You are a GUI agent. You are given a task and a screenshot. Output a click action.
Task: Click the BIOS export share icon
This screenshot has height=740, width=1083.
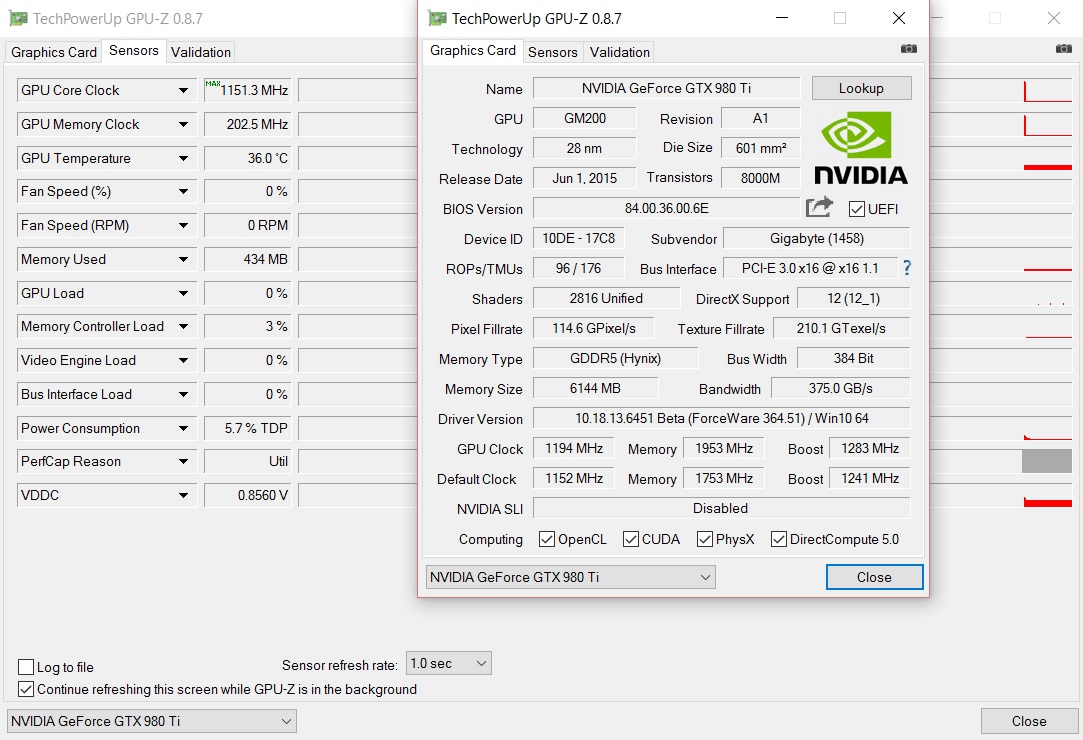point(819,207)
